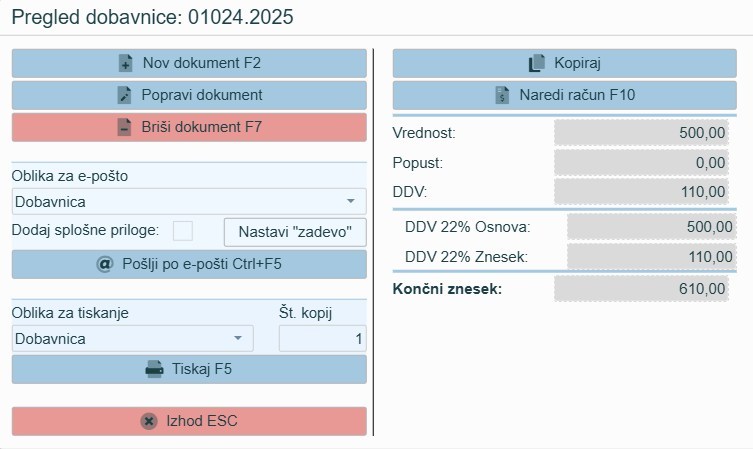
Task: Select the DDV 22% Osnova field
Action: click(x=650, y=227)
